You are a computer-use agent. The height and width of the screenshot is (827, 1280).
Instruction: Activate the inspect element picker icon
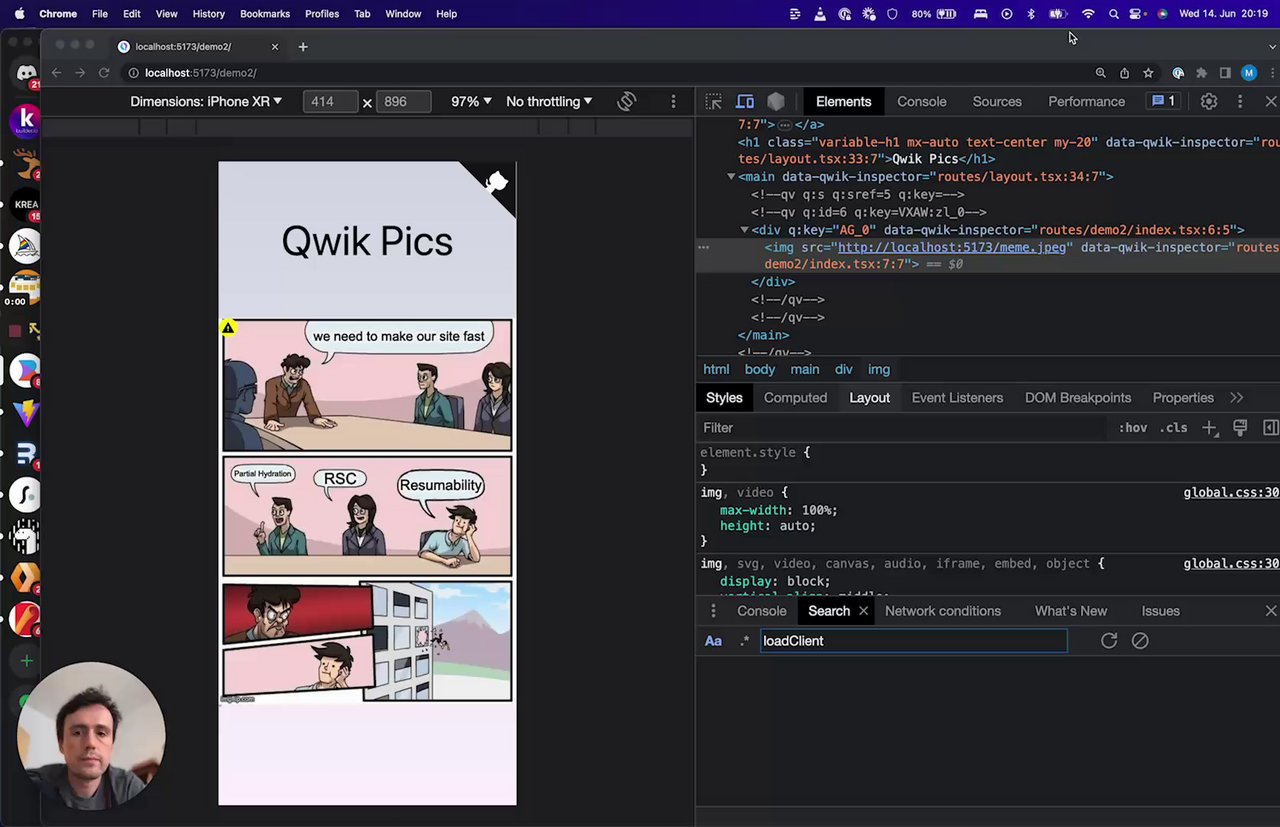click(713, 102)
